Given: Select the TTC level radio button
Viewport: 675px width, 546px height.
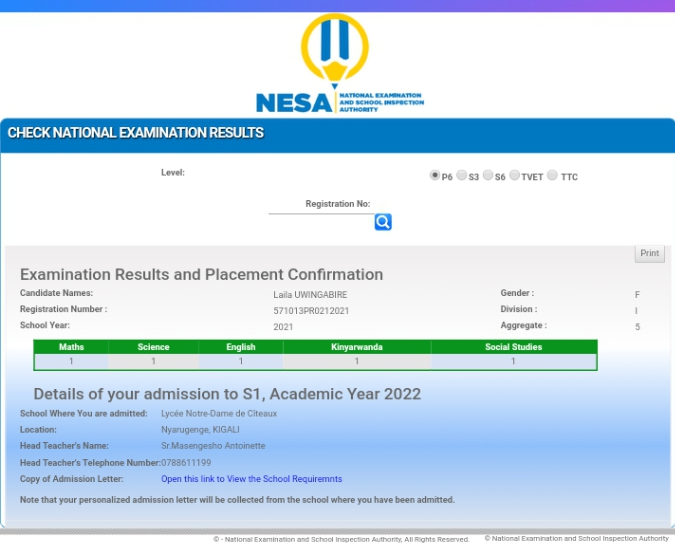Looking at the screenshot, I should tap(552, 175).
